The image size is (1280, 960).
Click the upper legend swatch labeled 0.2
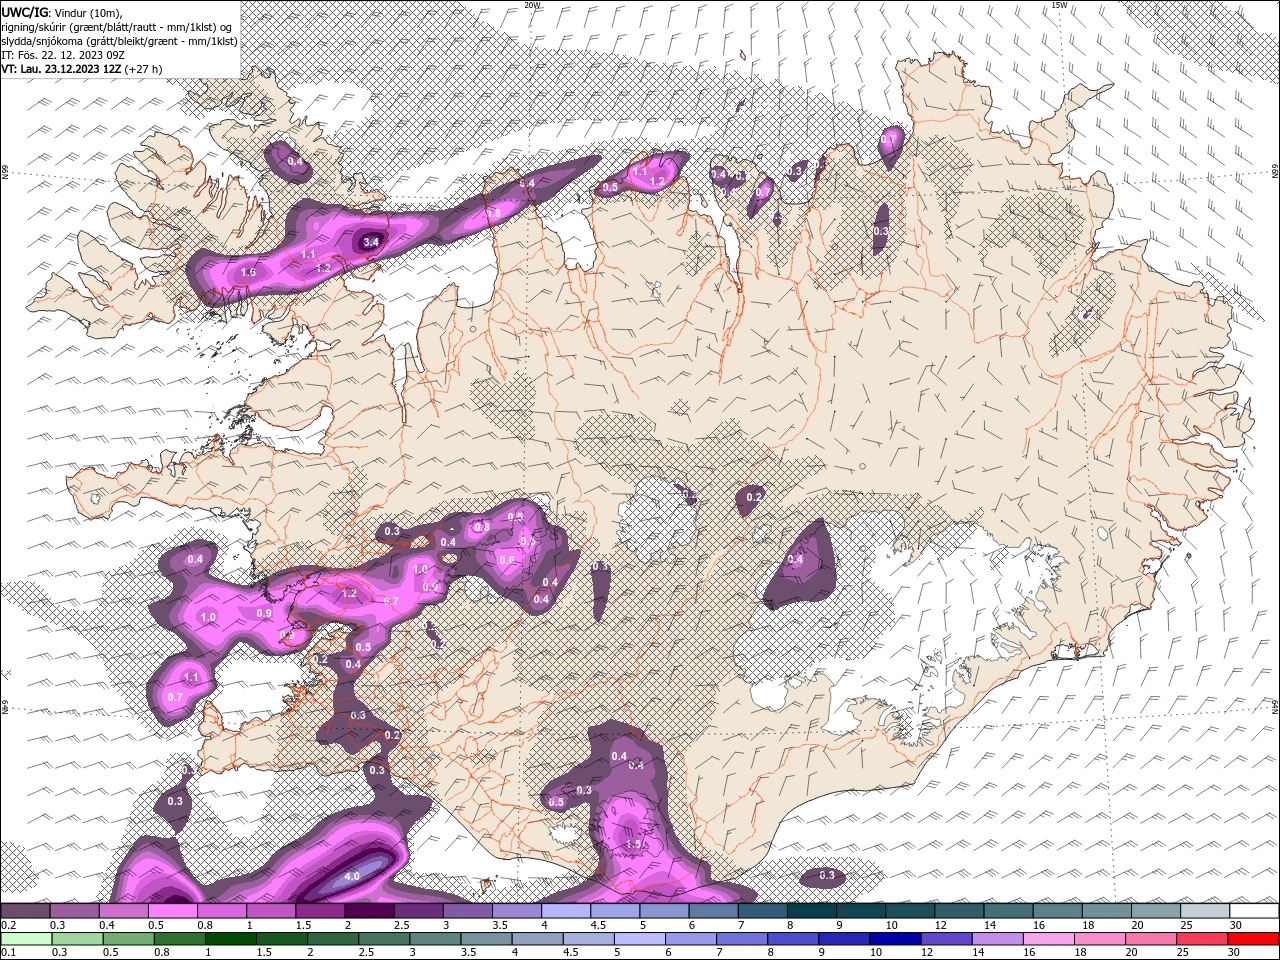tap(25, 912)
